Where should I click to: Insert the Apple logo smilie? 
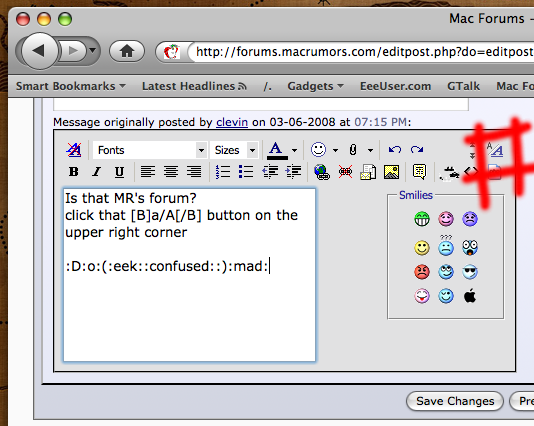point(470,296)
